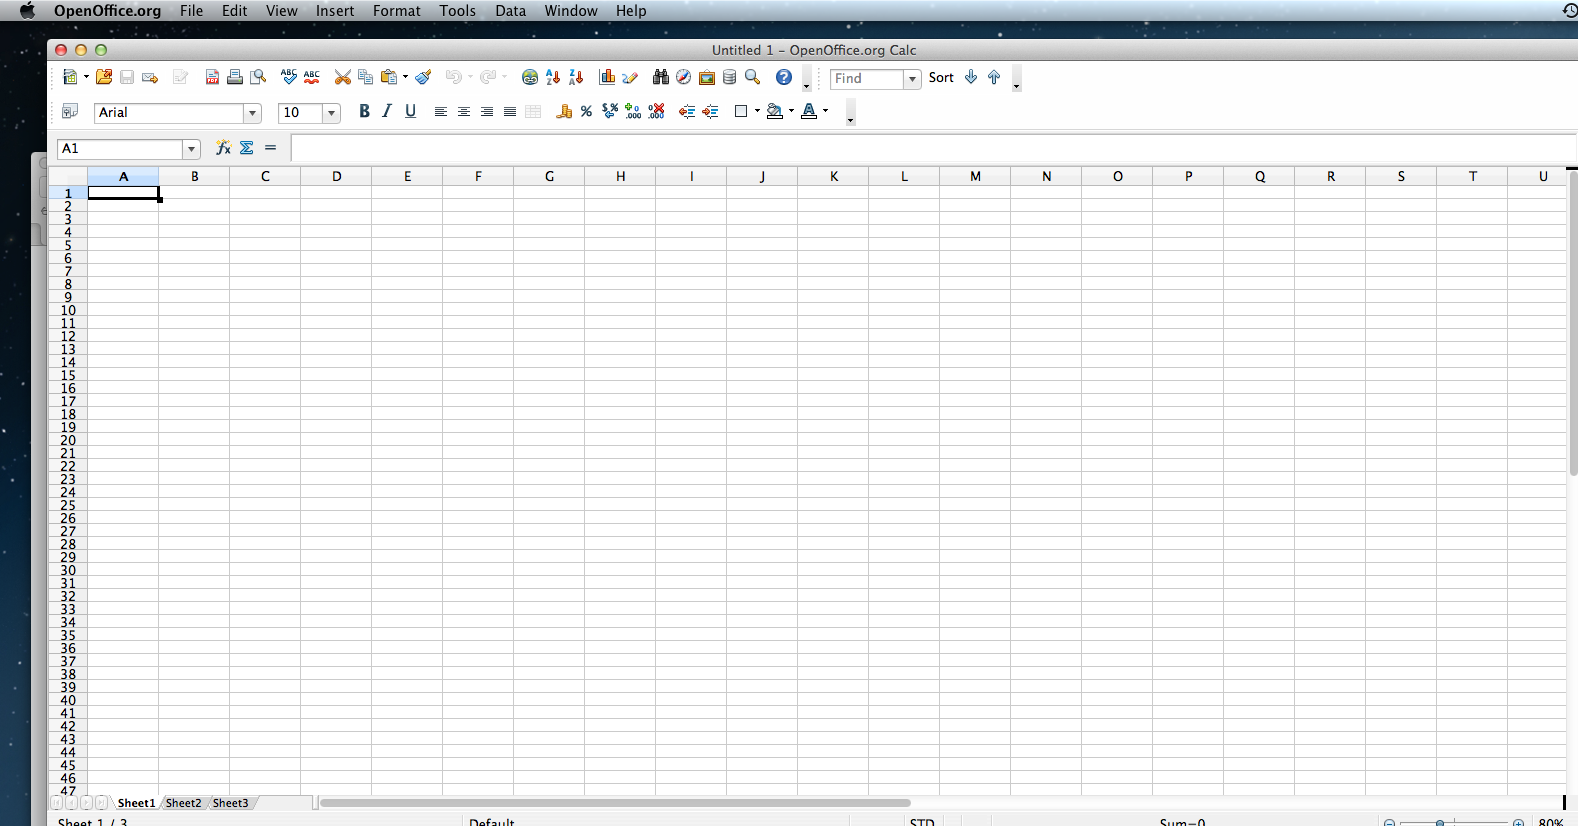1578x826 pixels.
Task: Cut the selected cells with scissors icon
Action: coord(343,77)
